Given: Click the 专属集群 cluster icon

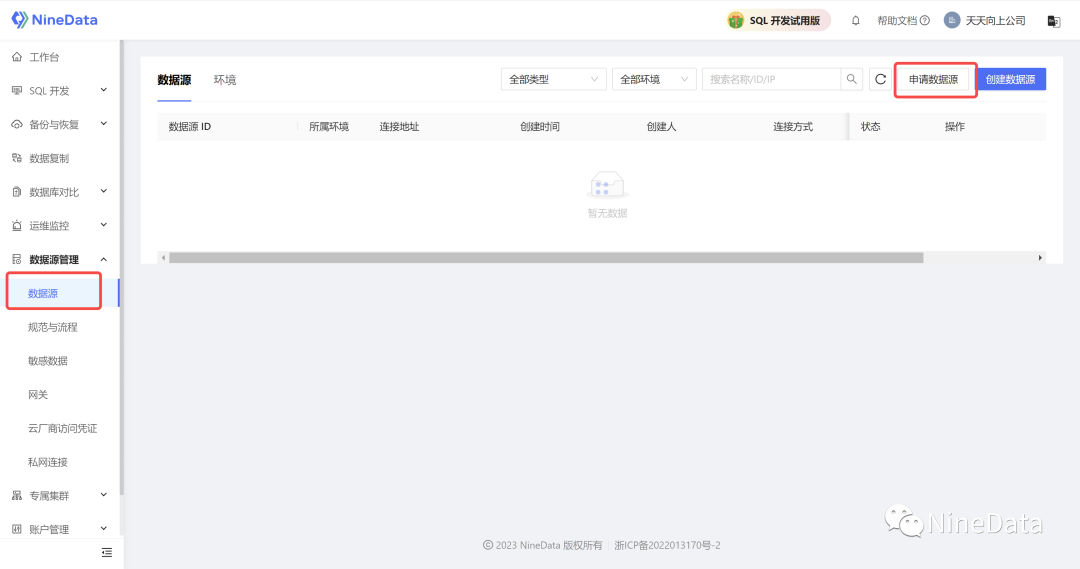Looking at the screenshot, I should pyautogui.click(x=17, y=496).
